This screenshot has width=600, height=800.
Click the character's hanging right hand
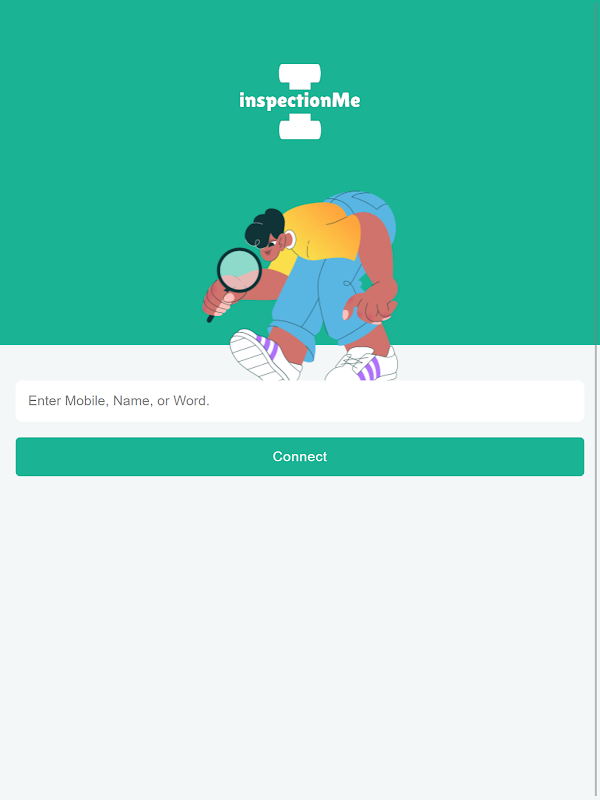[x=370, y=308]
